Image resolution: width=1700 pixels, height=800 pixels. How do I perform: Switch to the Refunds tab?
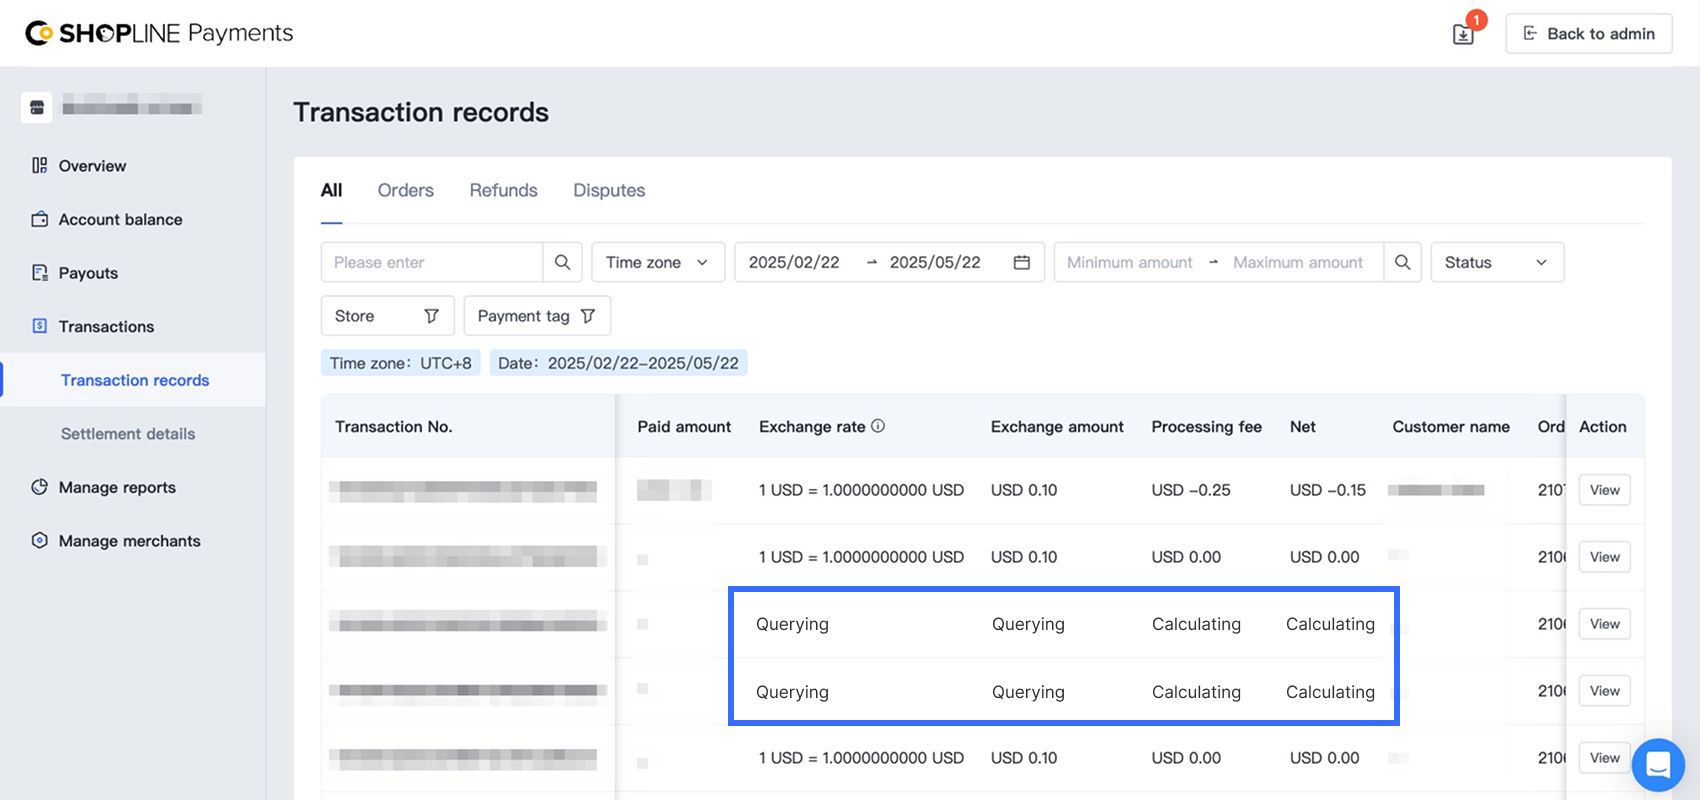point(503,190)
